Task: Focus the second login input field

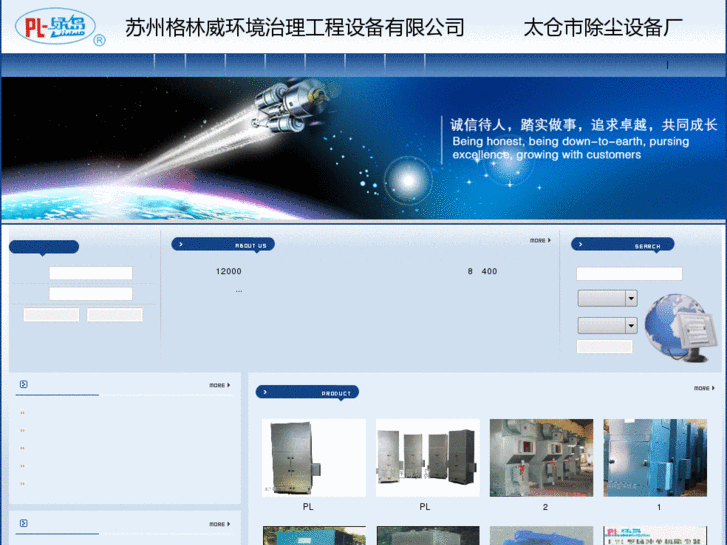Action: [x=91, y=294]
